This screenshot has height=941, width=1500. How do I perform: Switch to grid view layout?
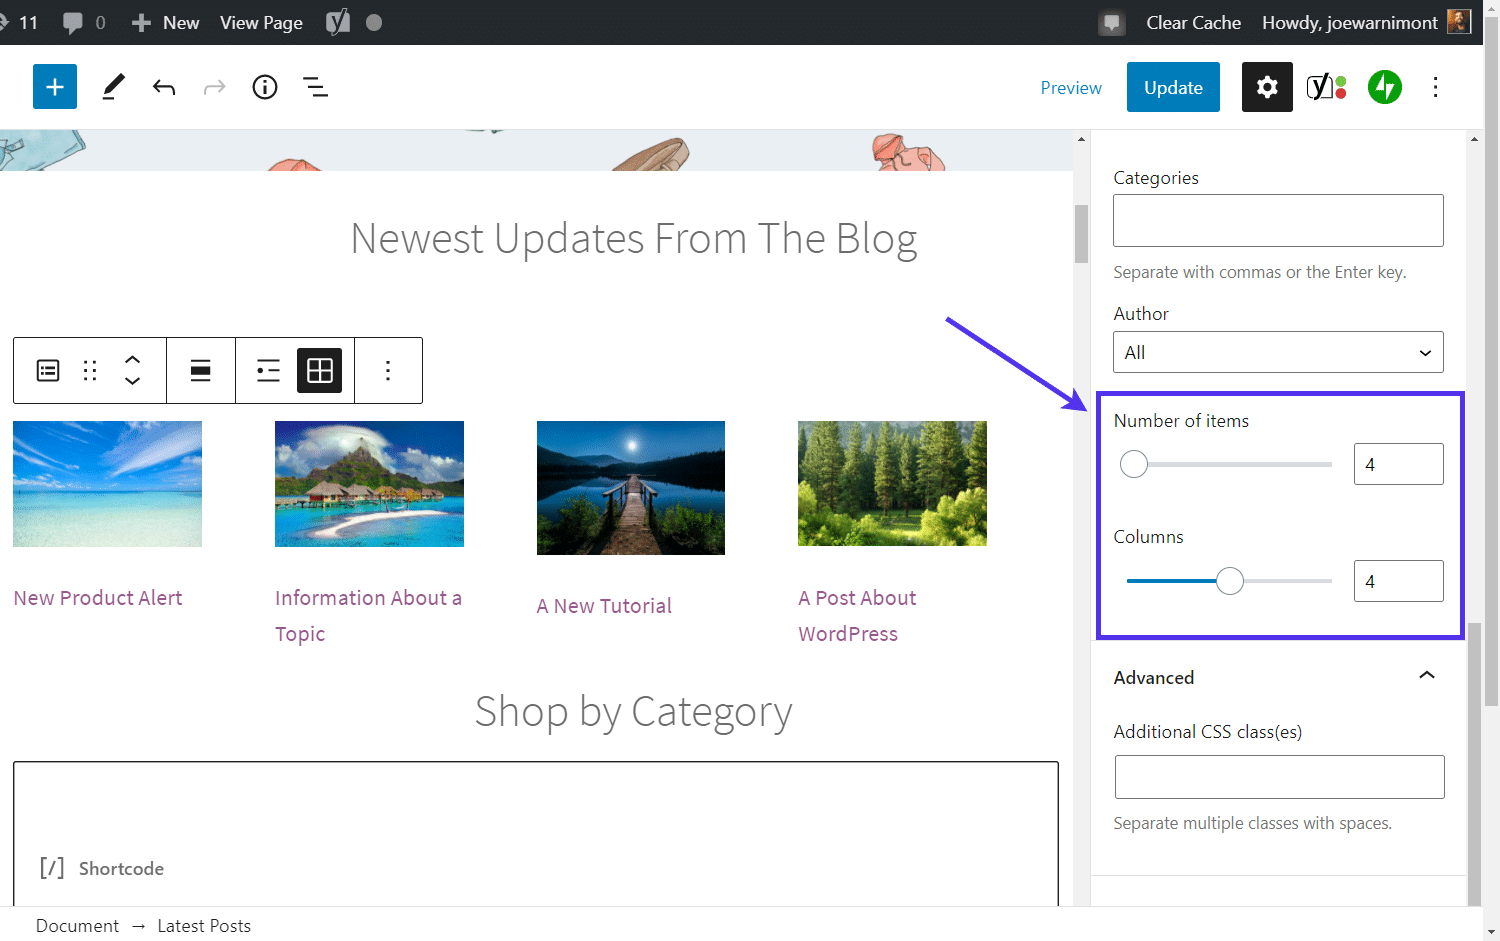(320, 371)
